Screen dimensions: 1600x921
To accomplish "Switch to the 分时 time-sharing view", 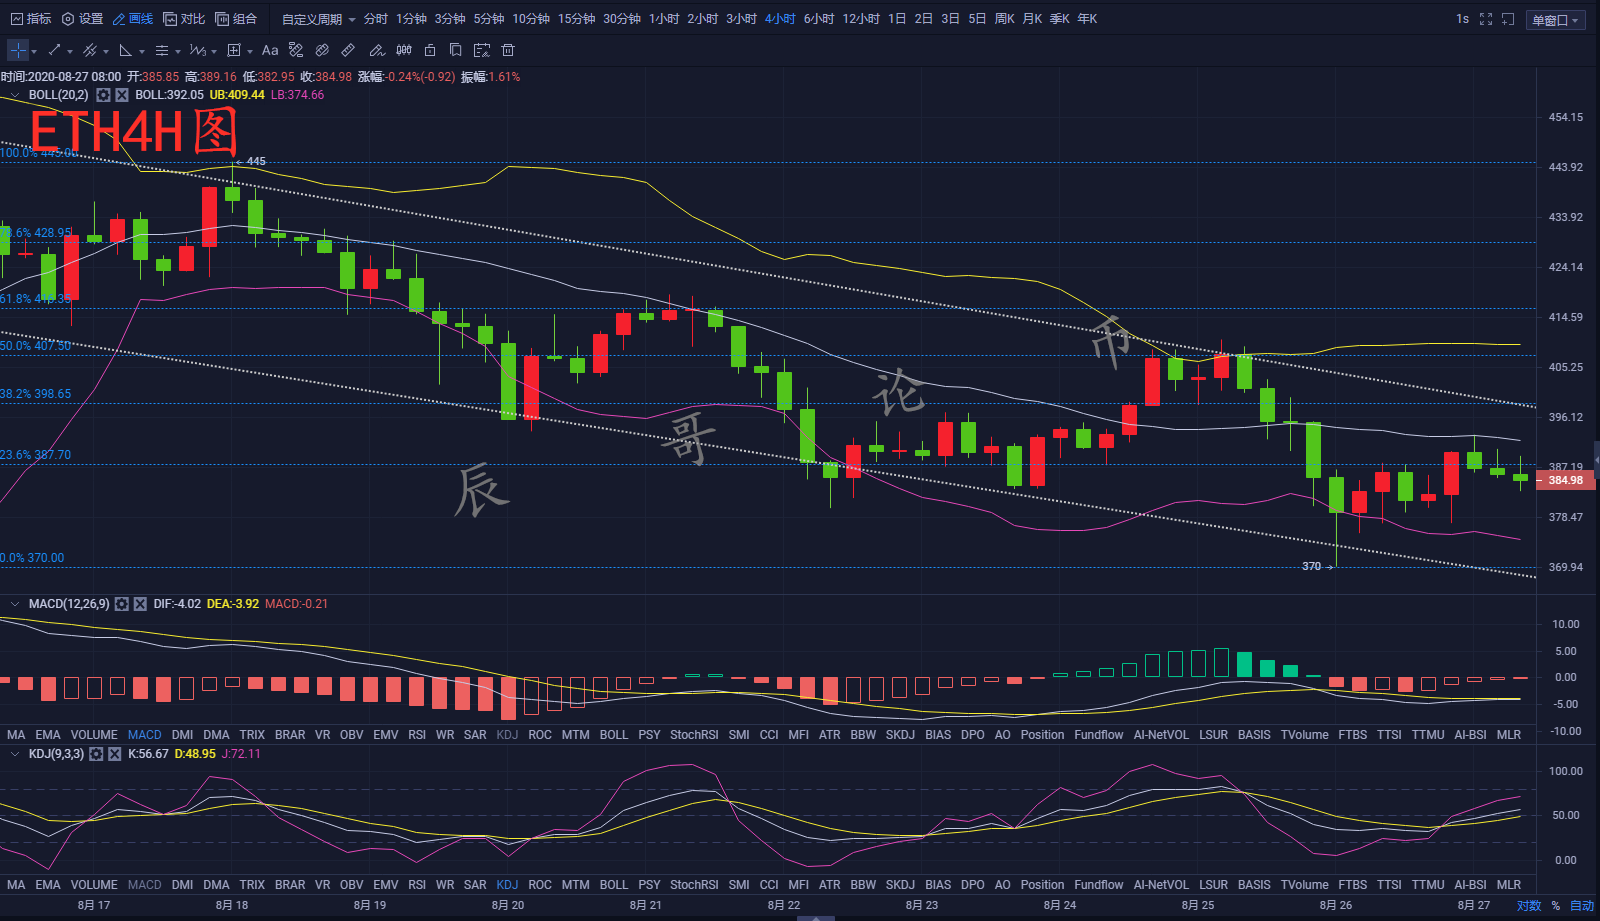I will 376,19.
